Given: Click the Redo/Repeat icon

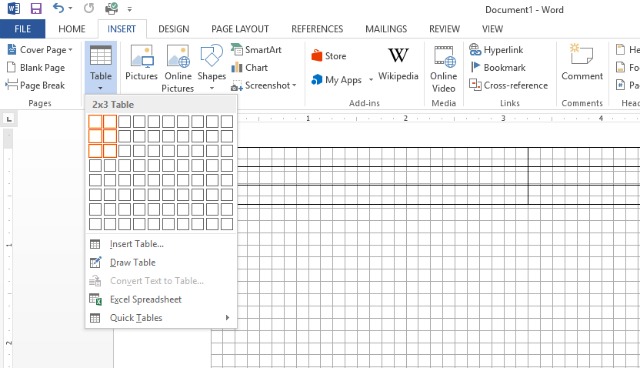Looking at the screenshot, I should (x=89, y=8).
